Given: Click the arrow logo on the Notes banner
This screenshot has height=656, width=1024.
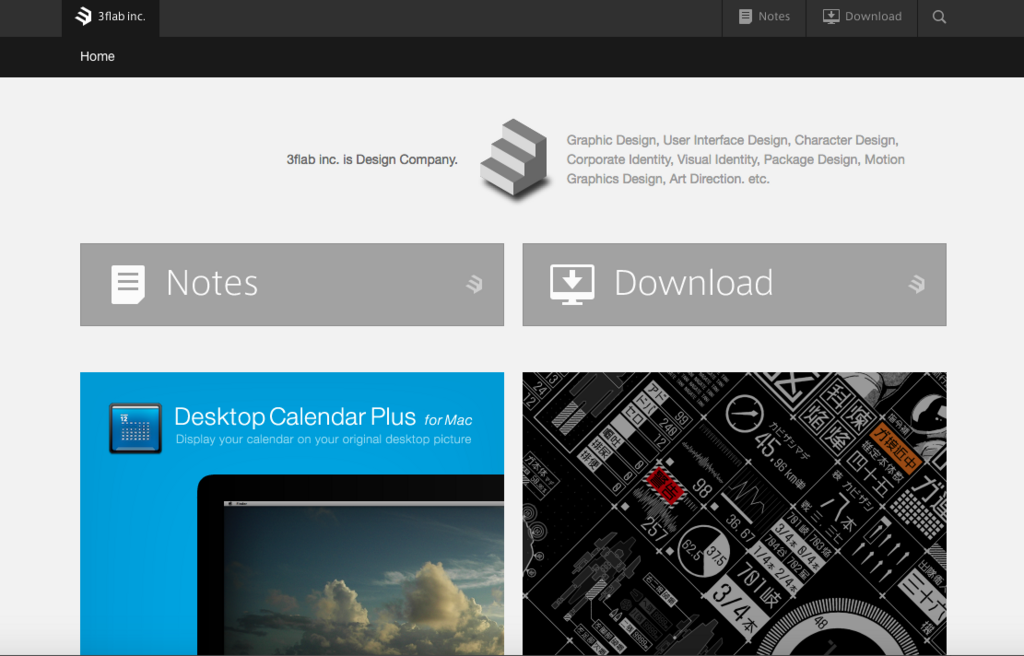Looking at the screenshot, I should 475,284.
